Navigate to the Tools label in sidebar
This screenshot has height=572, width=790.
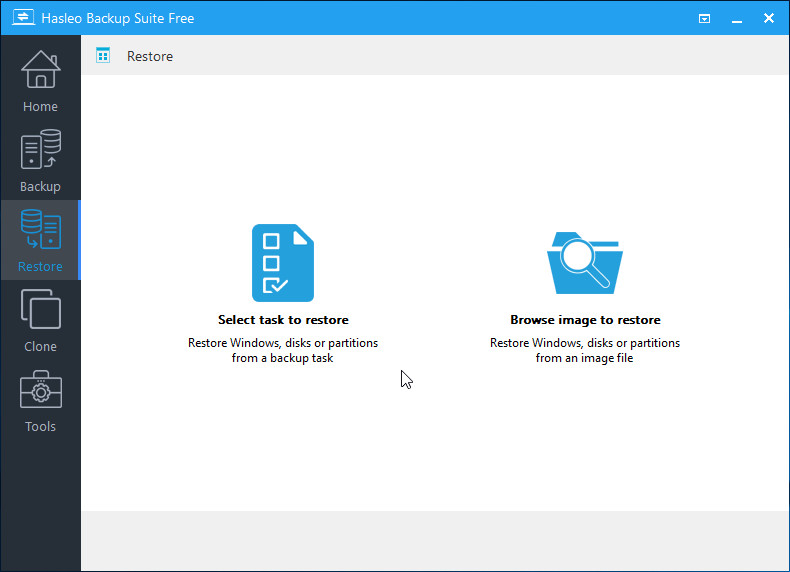40,427
